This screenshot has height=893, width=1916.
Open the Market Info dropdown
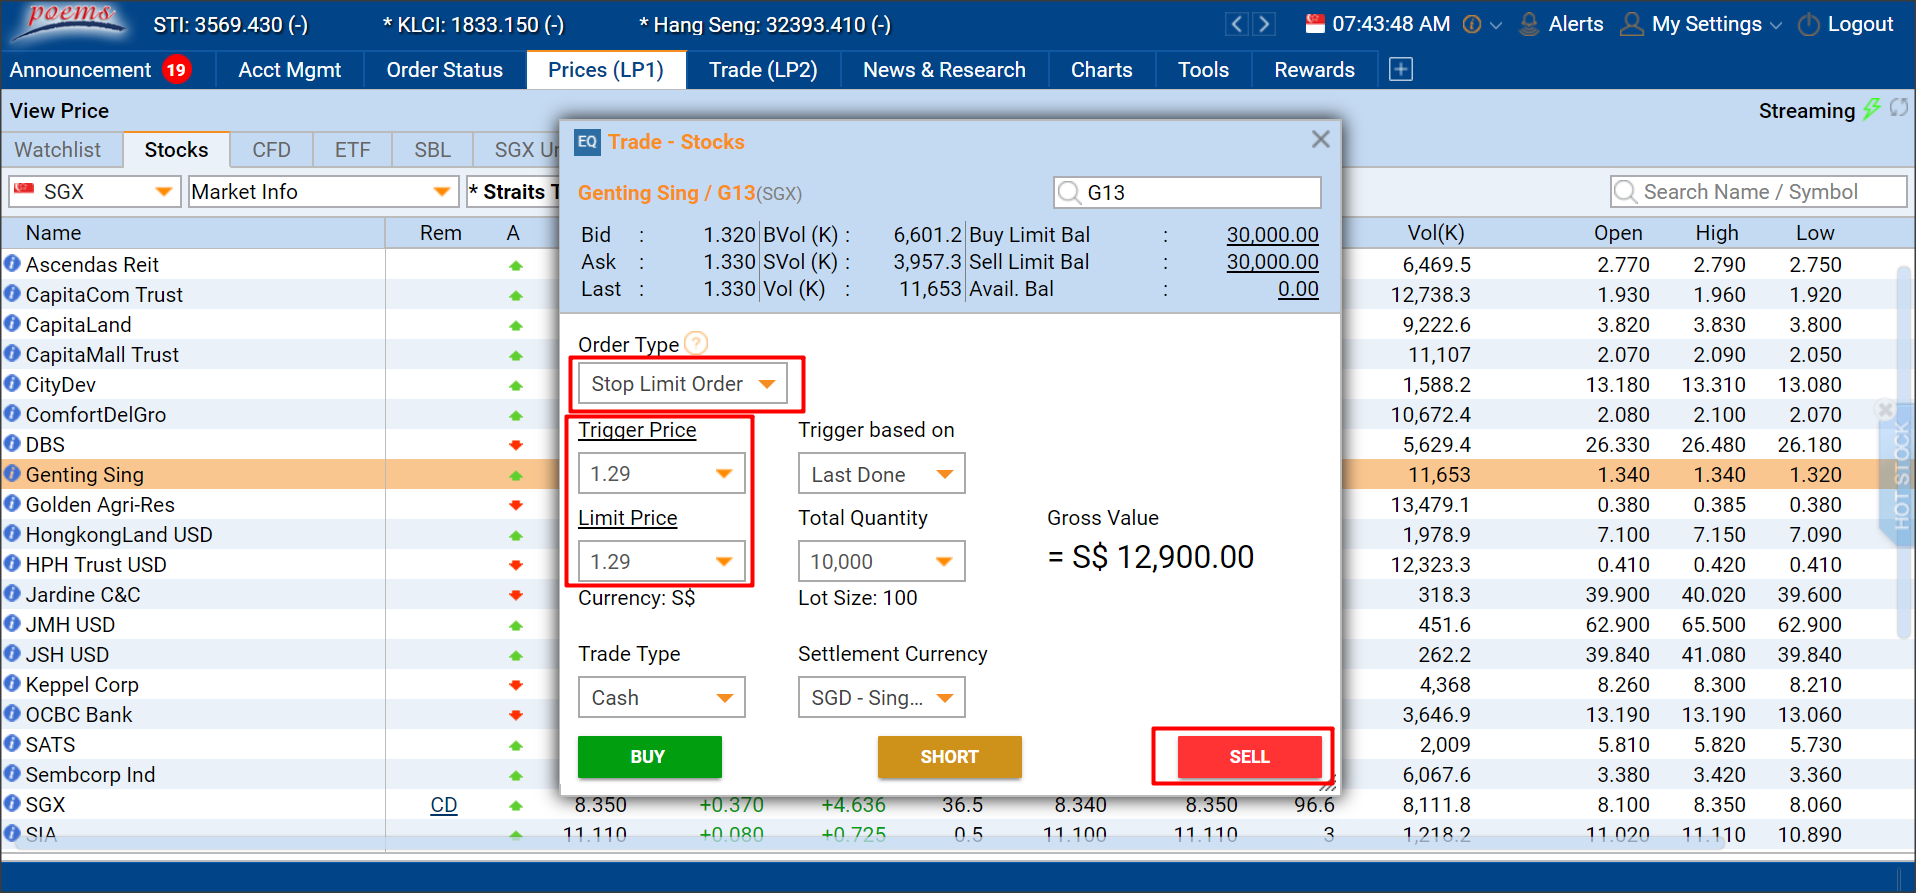pyautogui.click(x=323, y=192)
